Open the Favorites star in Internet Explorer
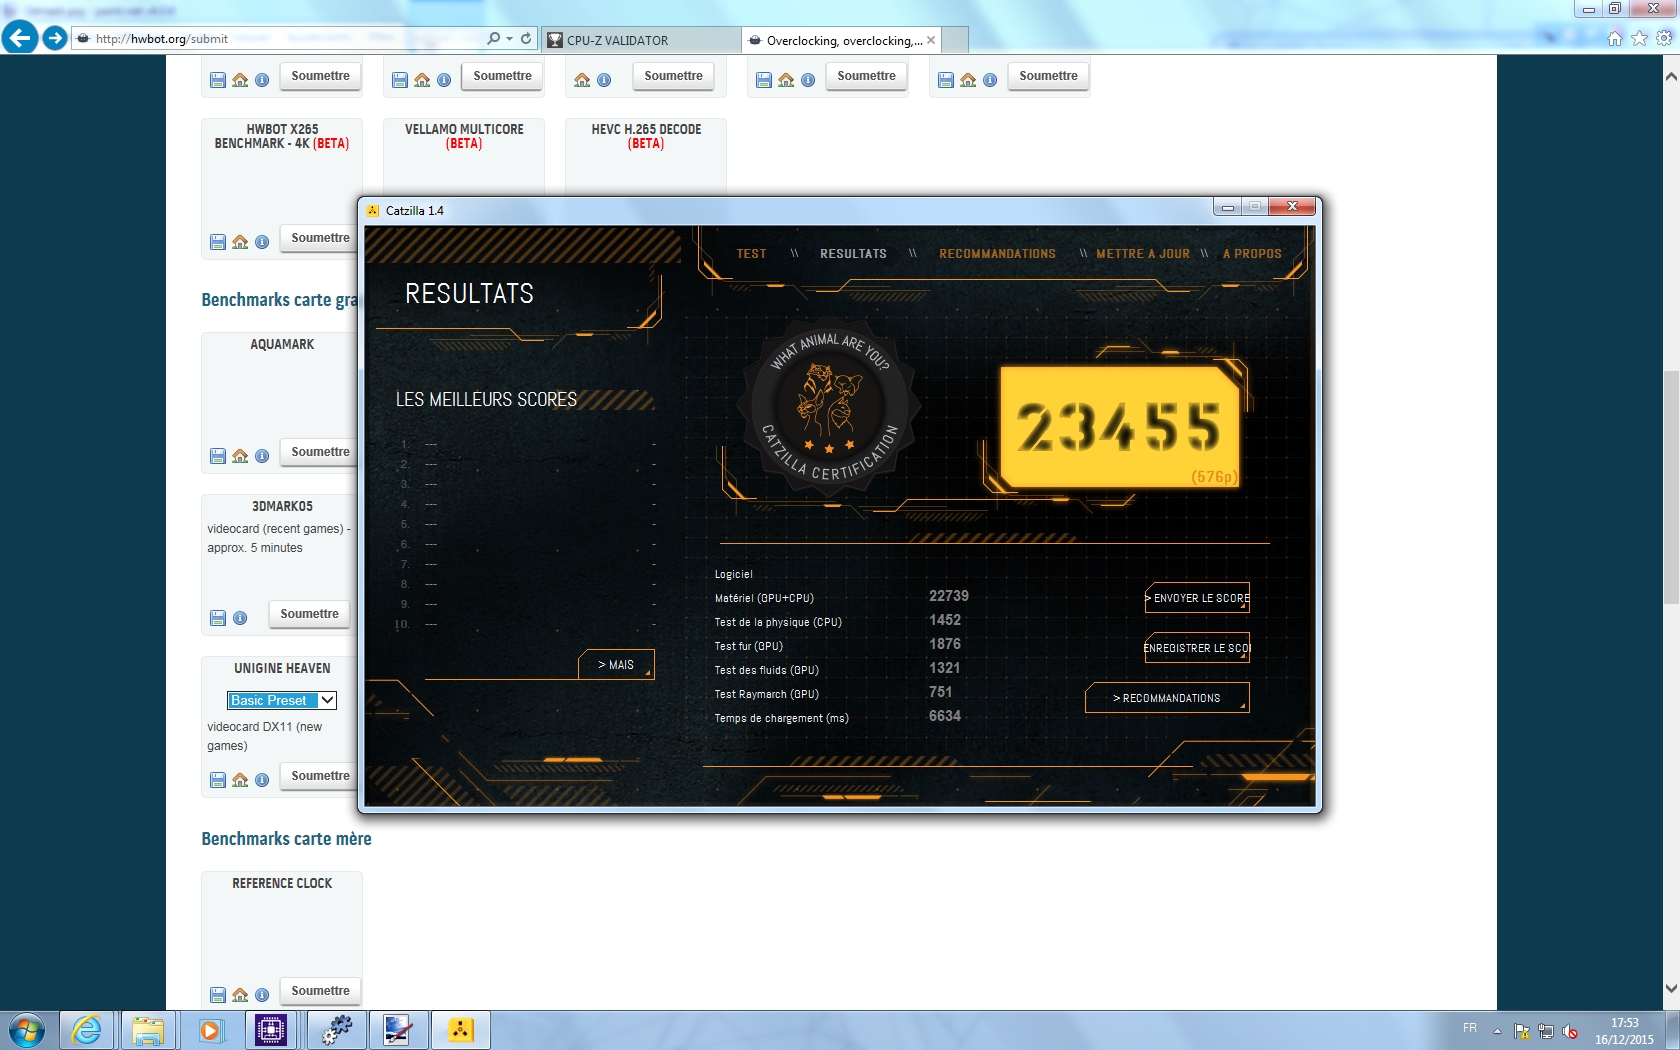The height and width of the screenshot is (1050, 1680). point(1639,38)
